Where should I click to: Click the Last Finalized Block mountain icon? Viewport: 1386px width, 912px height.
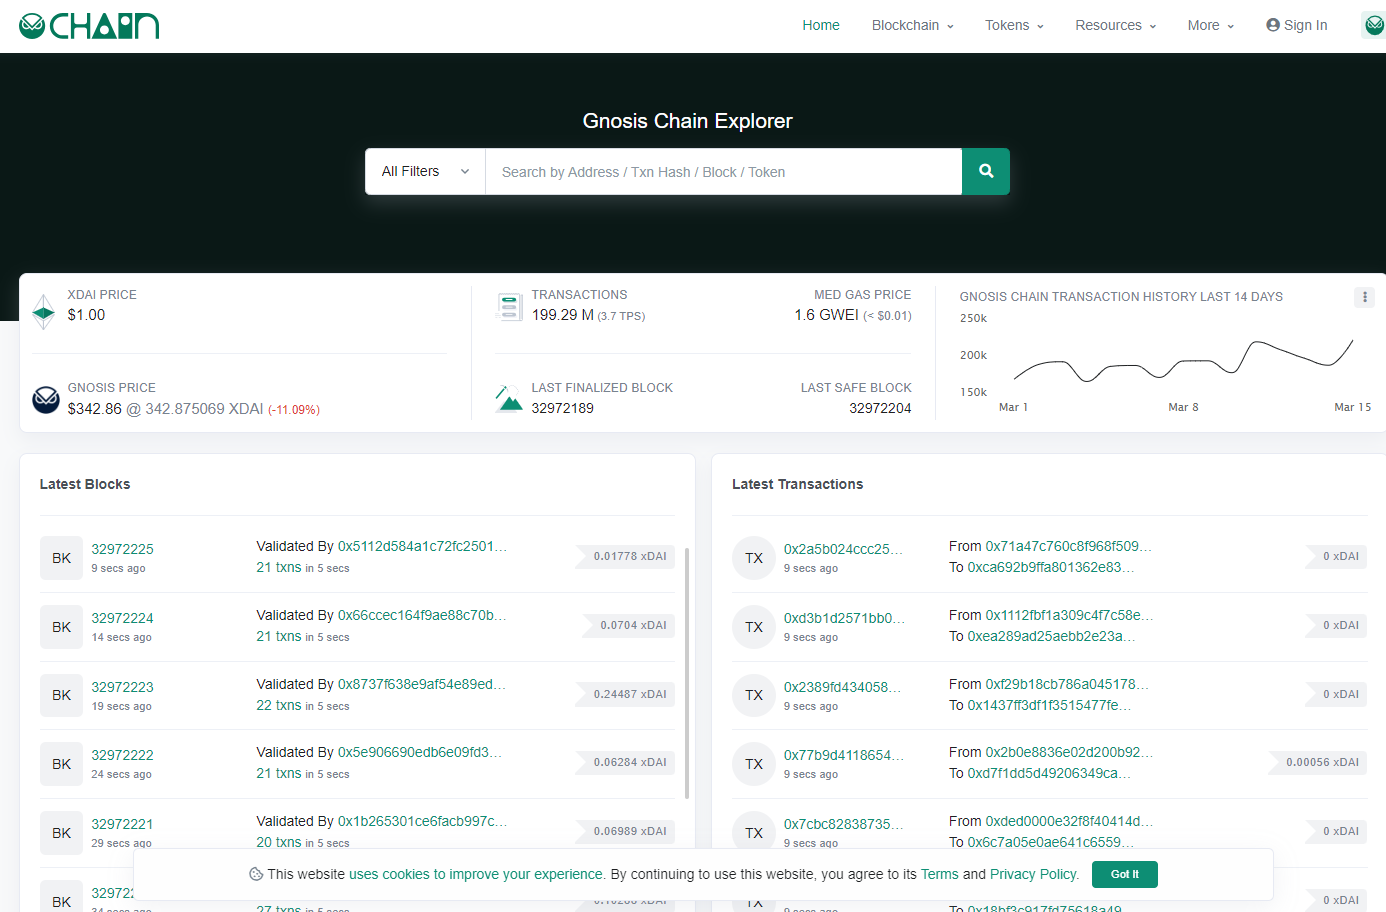click(508, 399)
